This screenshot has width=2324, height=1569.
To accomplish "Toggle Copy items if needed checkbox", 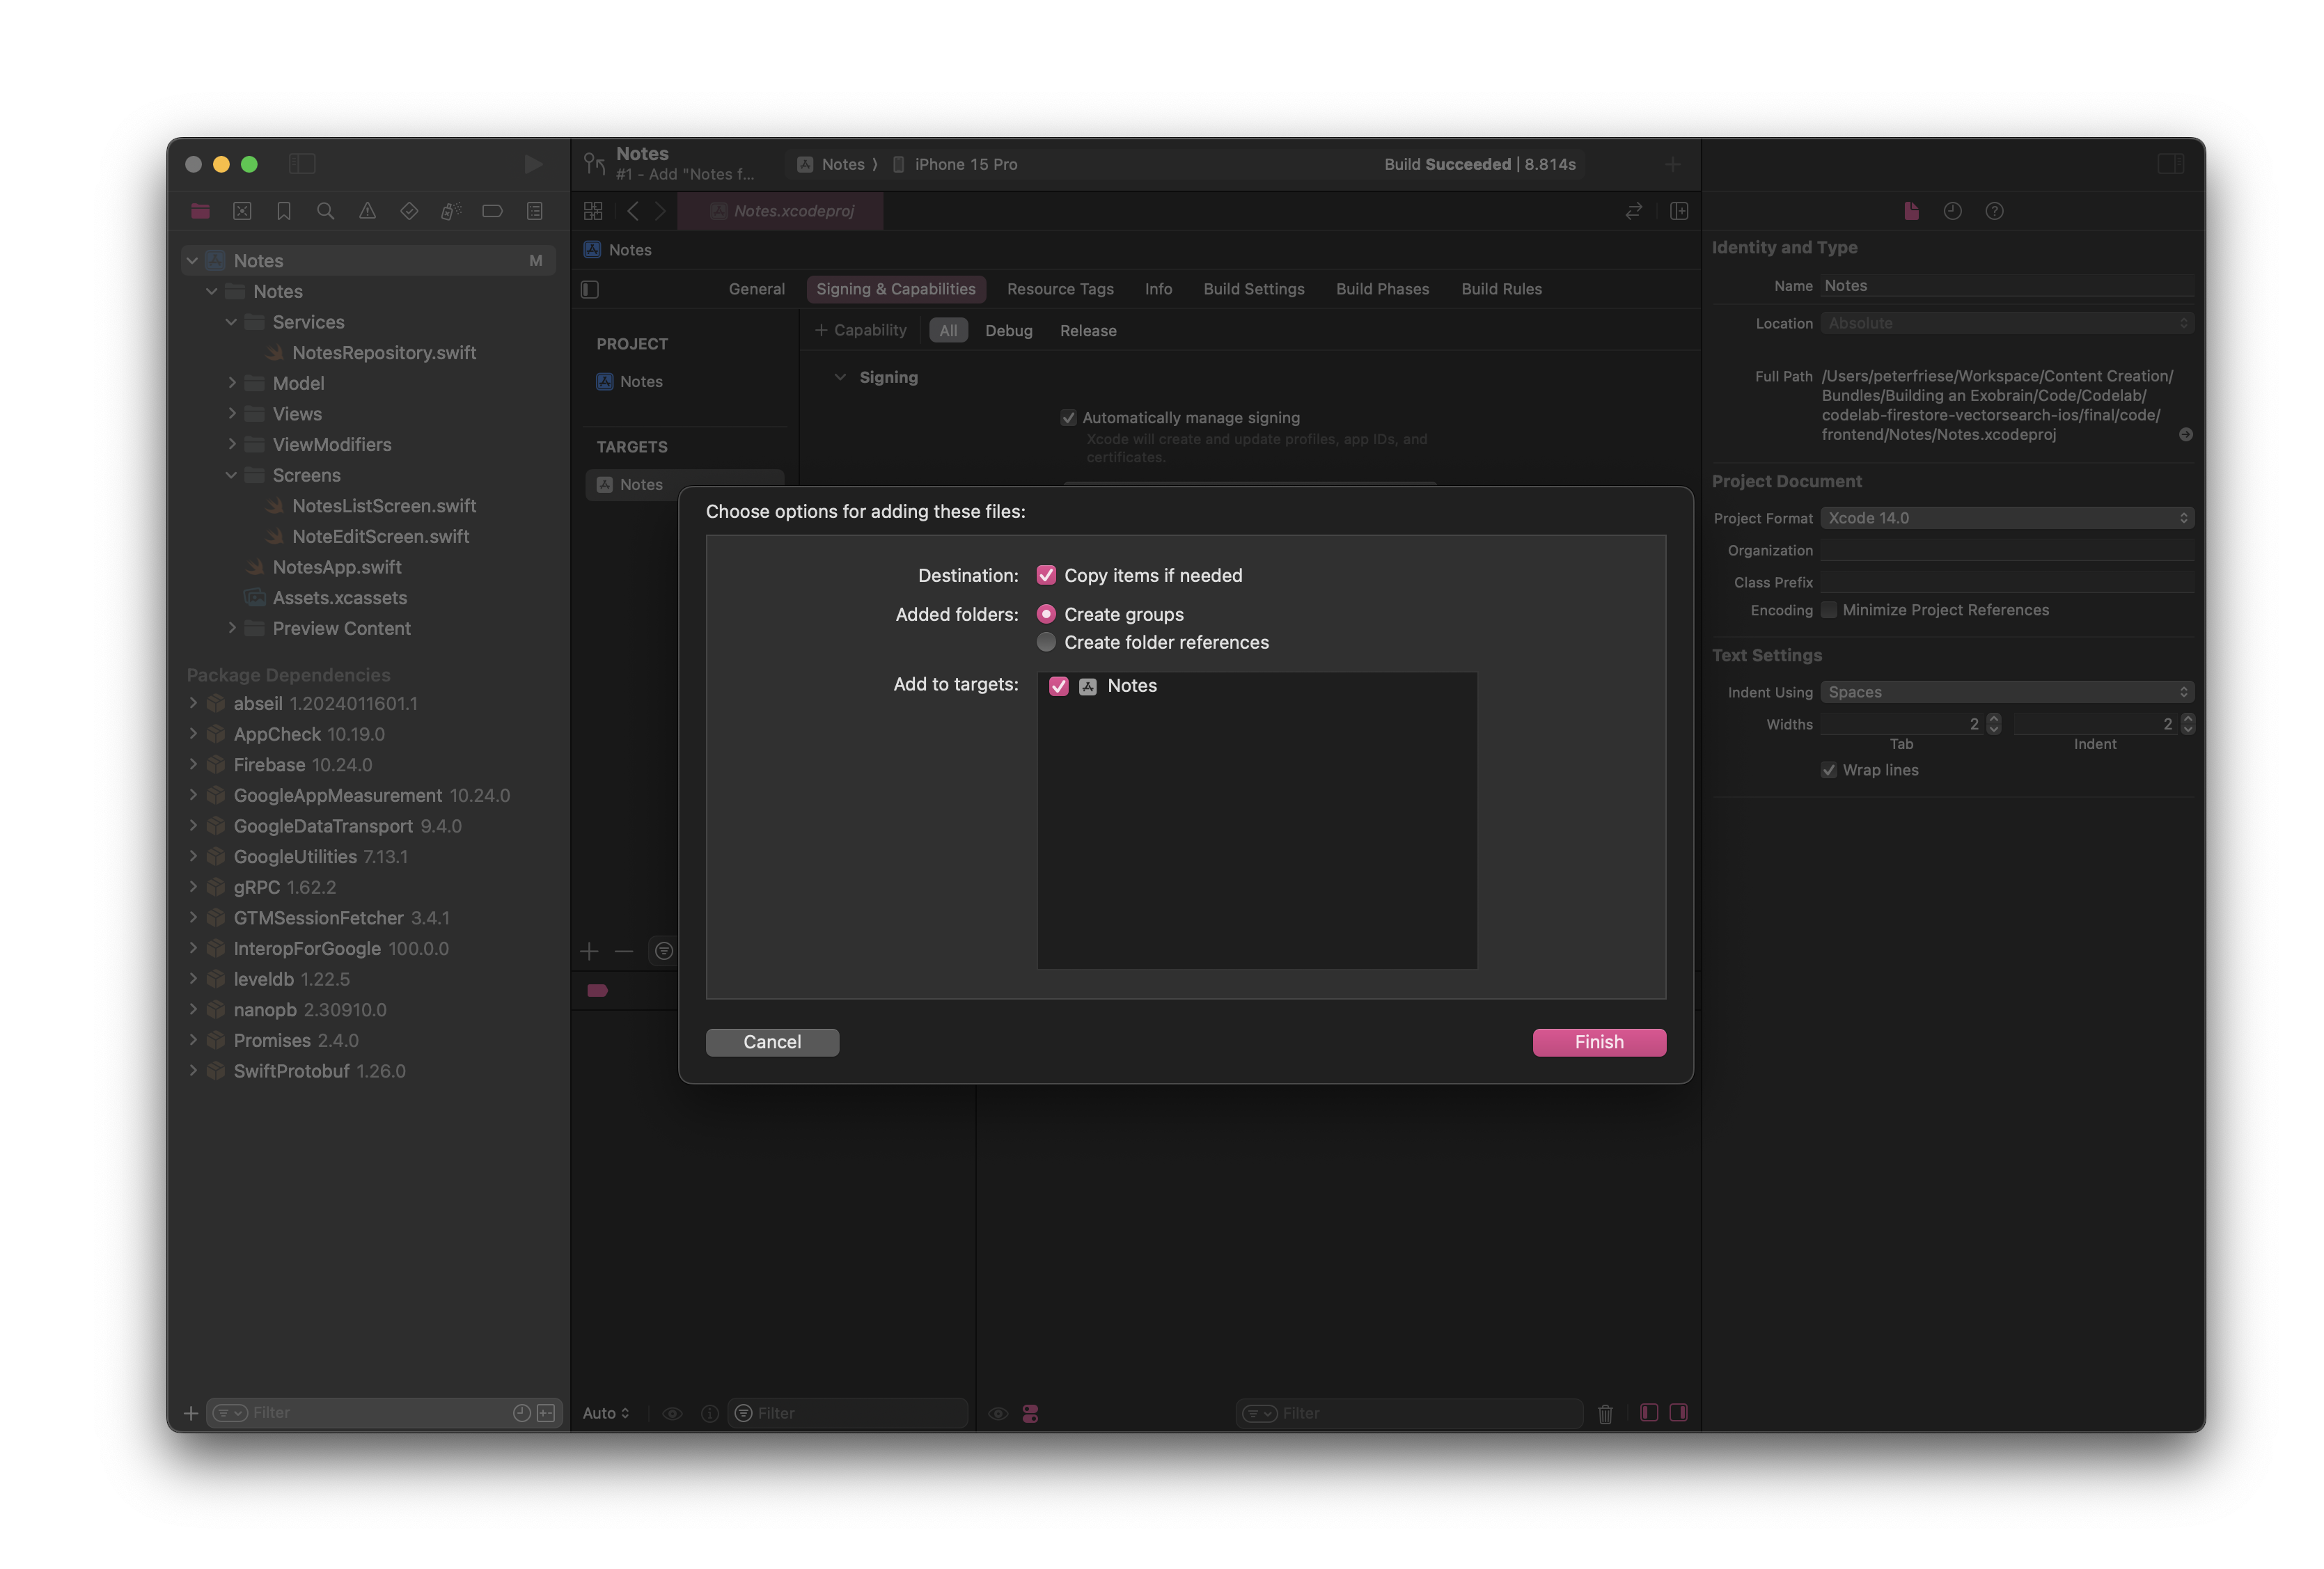I will click(1046, 574).
